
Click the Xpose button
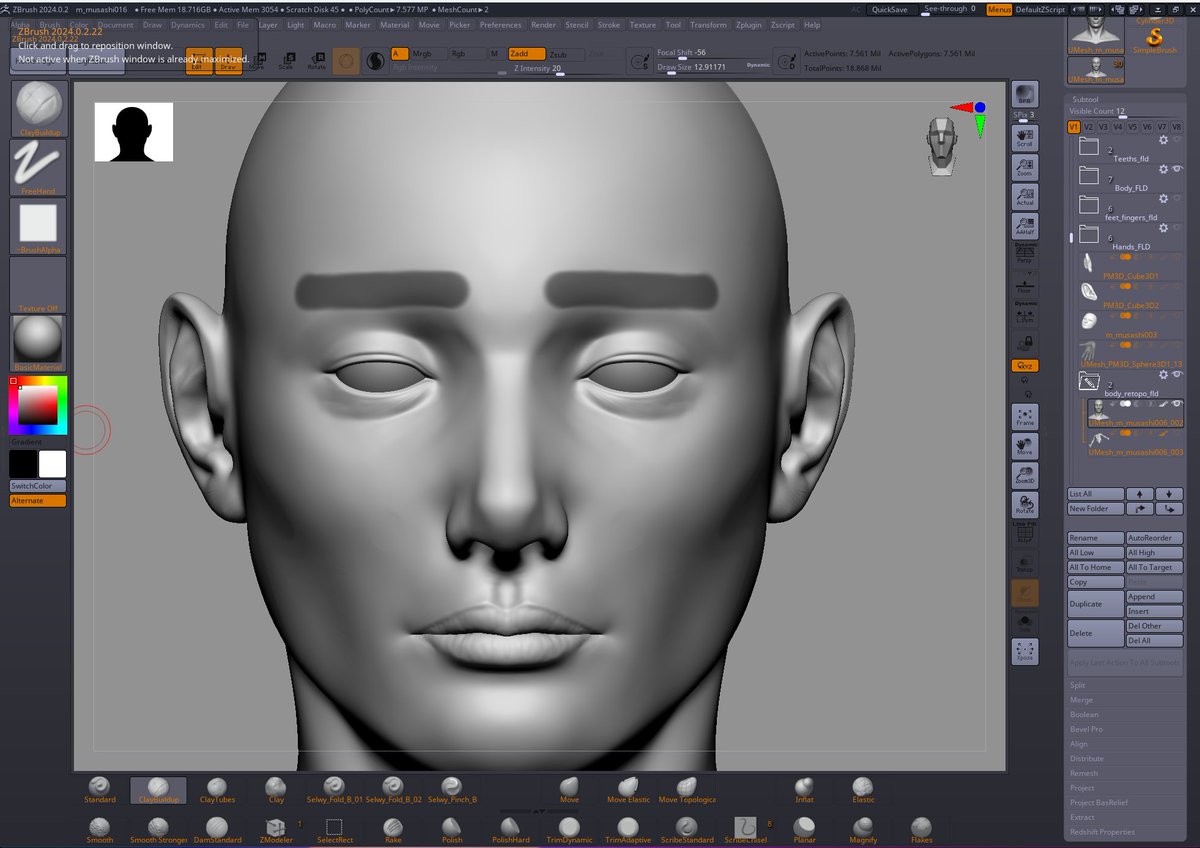click(1025, 651)
